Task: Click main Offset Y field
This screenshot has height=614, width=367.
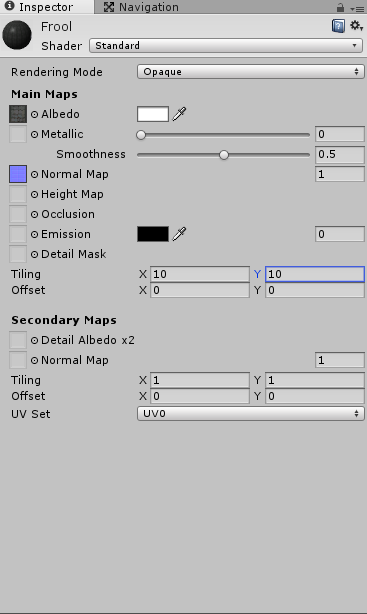Action: click(x=315, y=290)
